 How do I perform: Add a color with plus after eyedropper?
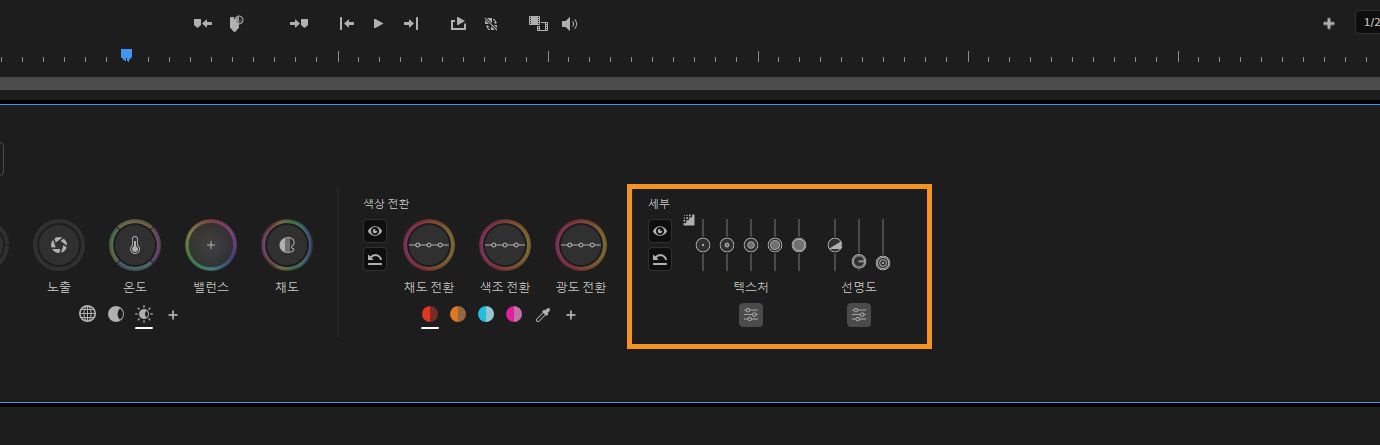pos(571,315)
